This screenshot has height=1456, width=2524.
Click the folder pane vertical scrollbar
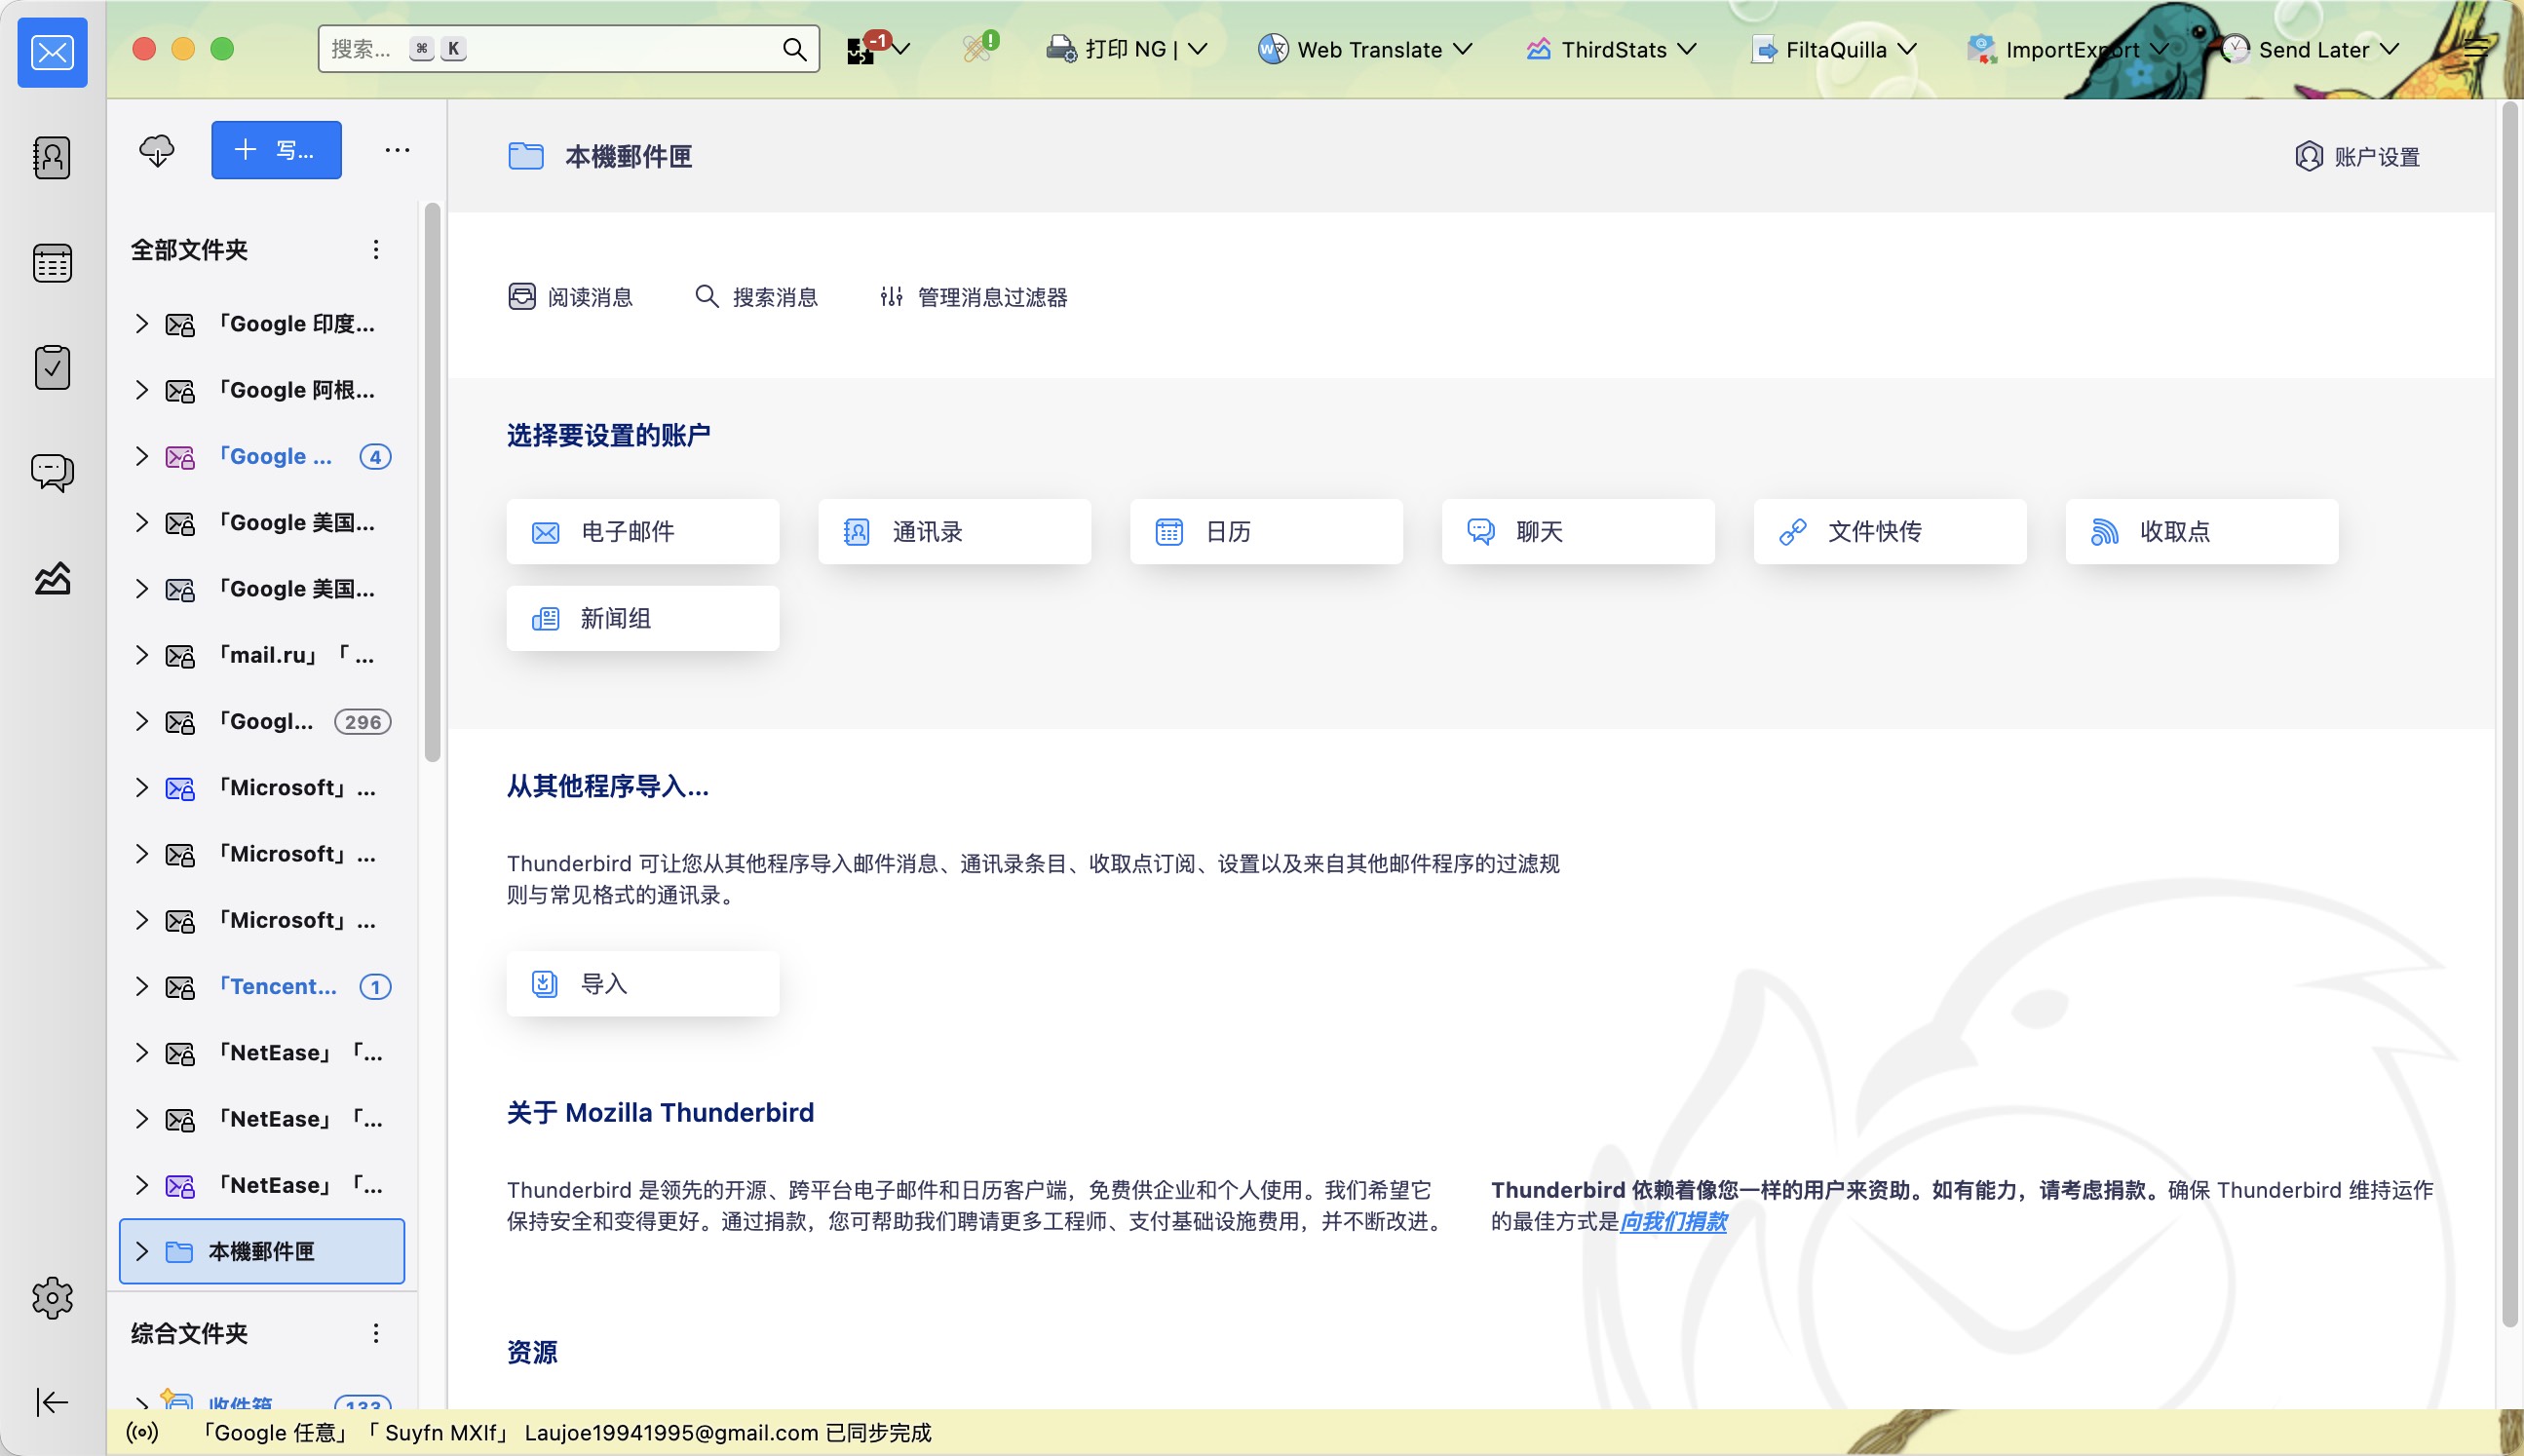tap(432, 480)
